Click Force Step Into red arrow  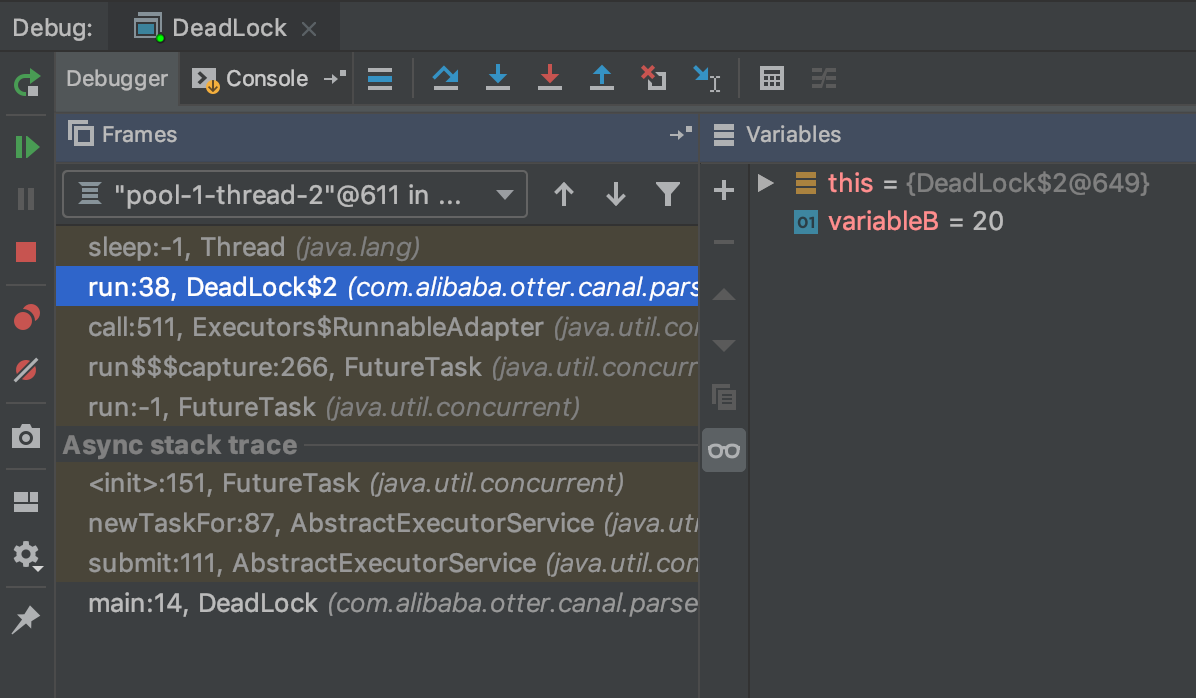(549, 78)
